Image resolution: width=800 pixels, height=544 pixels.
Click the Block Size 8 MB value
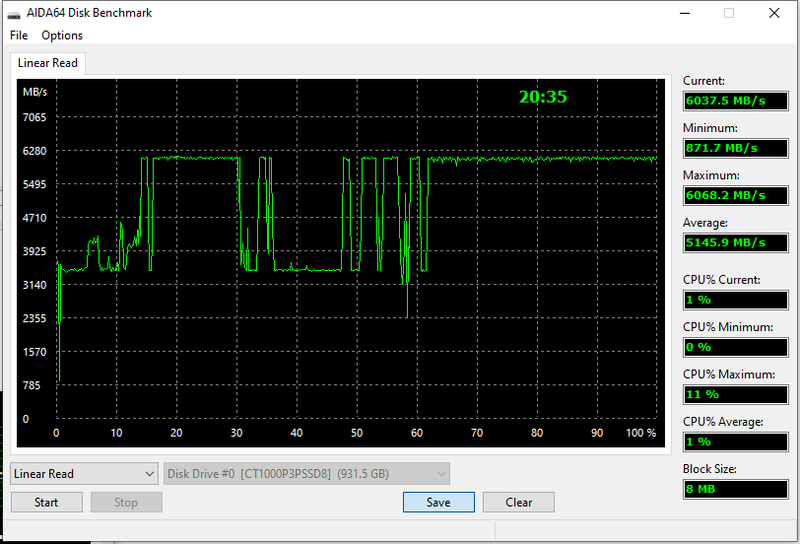(736, 489)
